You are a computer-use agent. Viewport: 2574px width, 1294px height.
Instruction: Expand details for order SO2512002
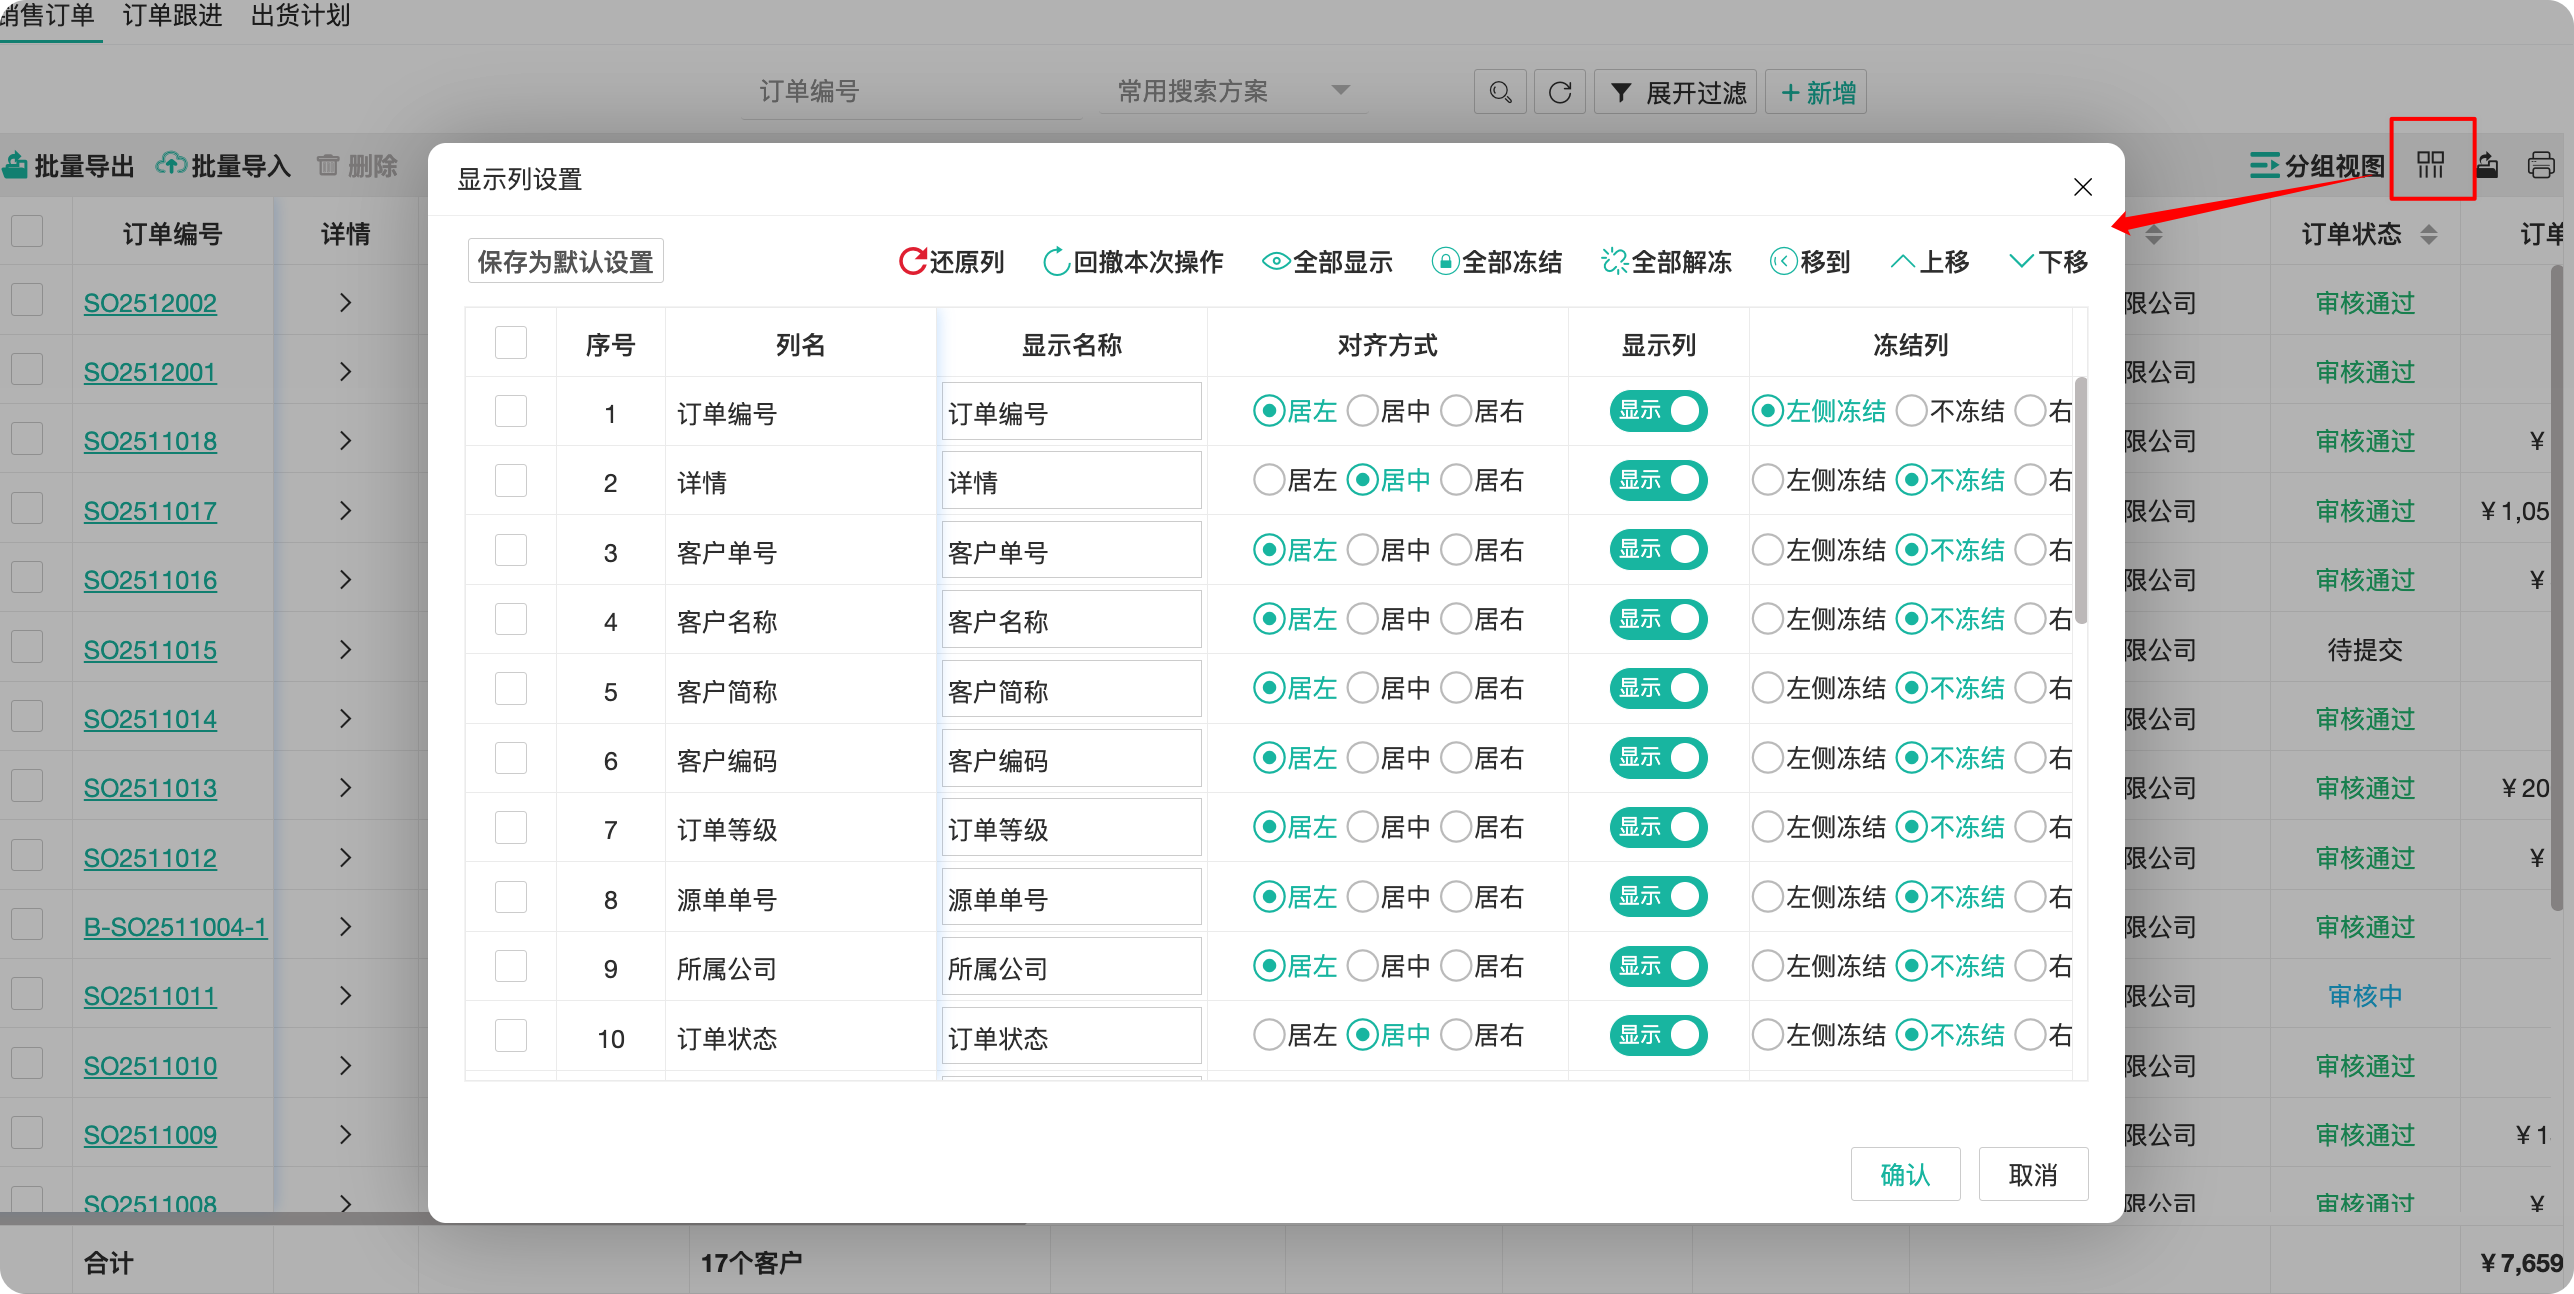[345, 303]
